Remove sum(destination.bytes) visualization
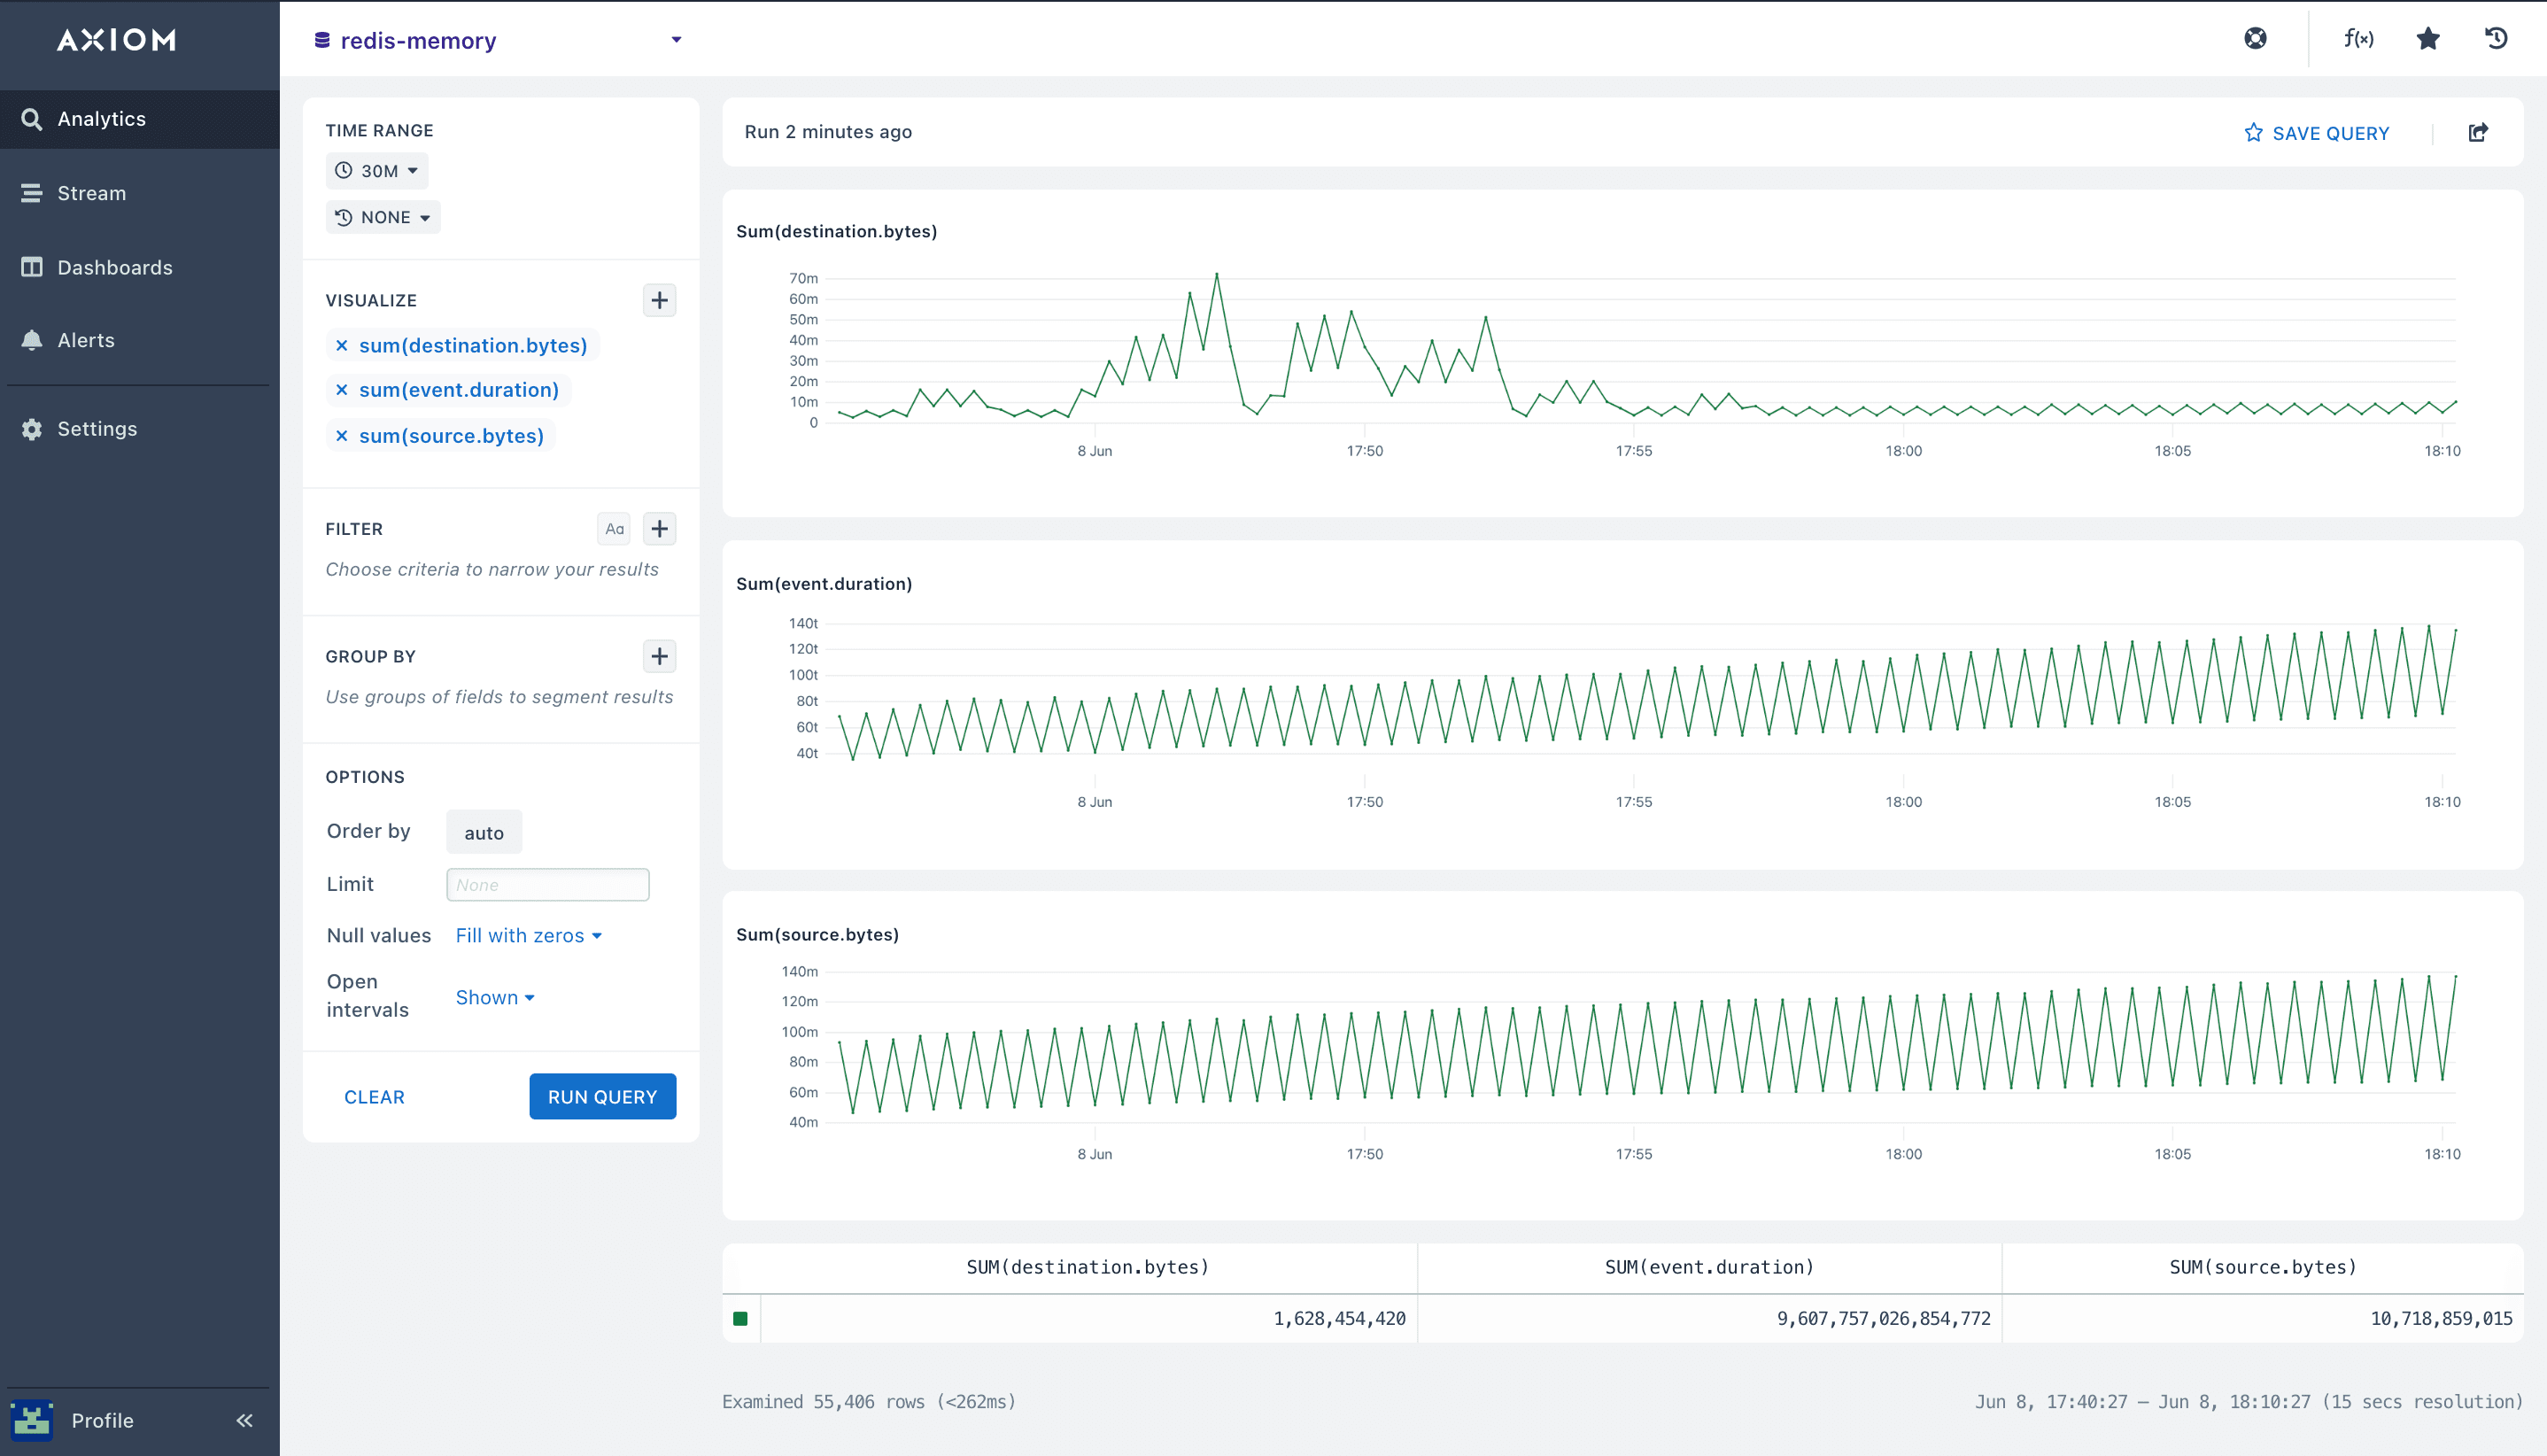2547x1456 pixels. tap(342, 345)
